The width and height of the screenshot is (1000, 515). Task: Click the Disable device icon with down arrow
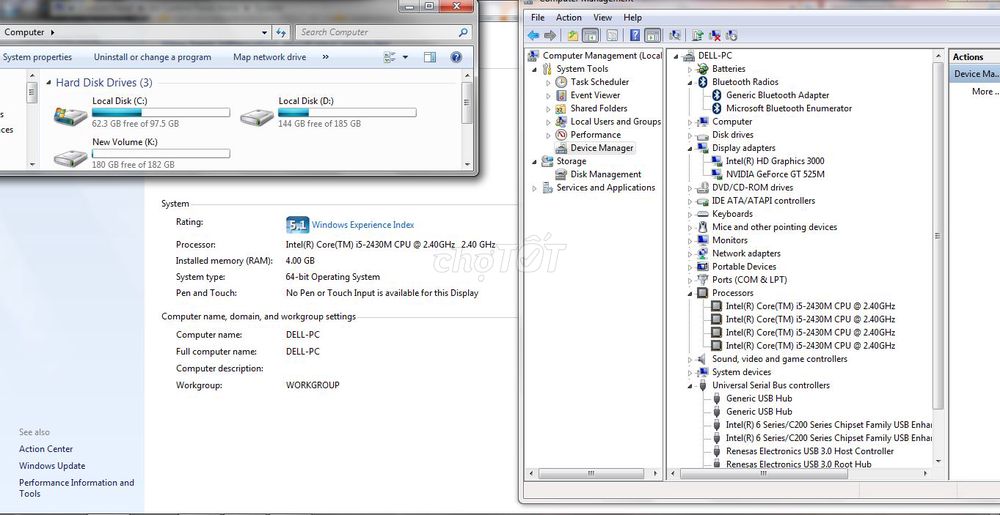(732, 35)
